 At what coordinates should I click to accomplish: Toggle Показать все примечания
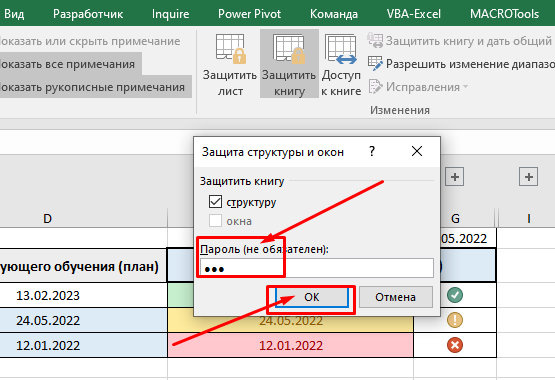[67, 64]
